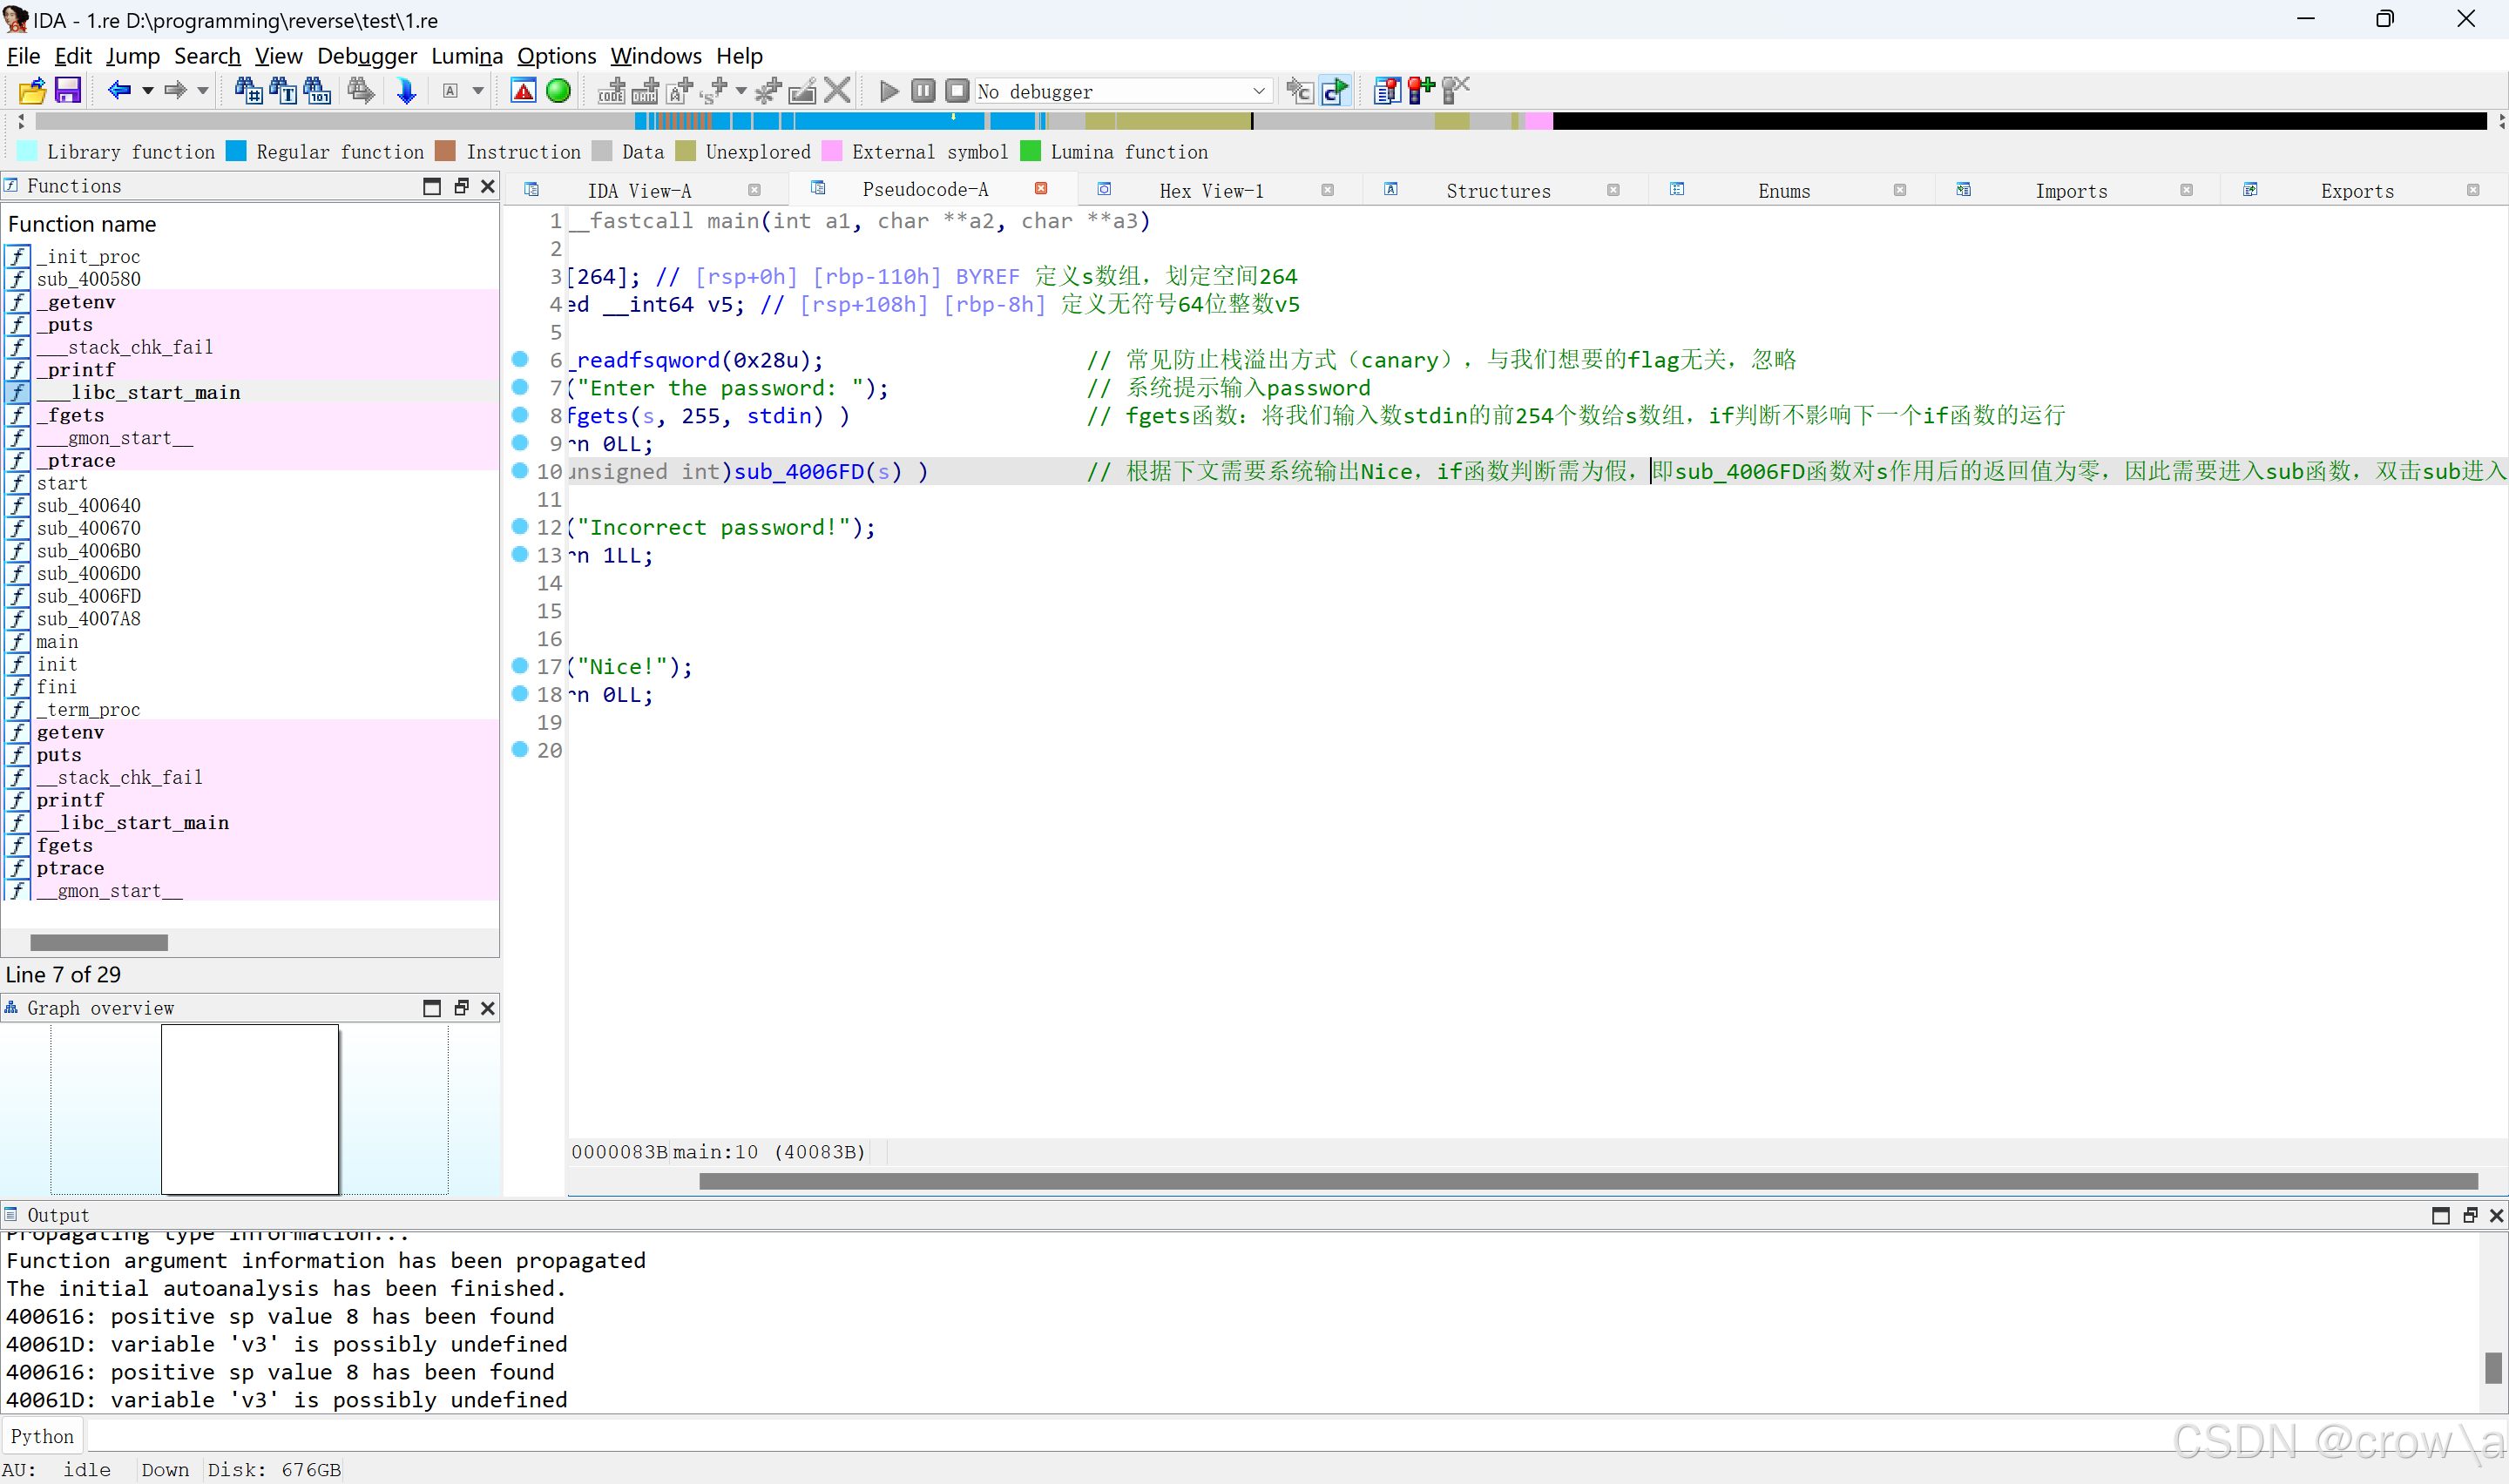
Task: Save the current IDA database
Action: click(67, 90)
